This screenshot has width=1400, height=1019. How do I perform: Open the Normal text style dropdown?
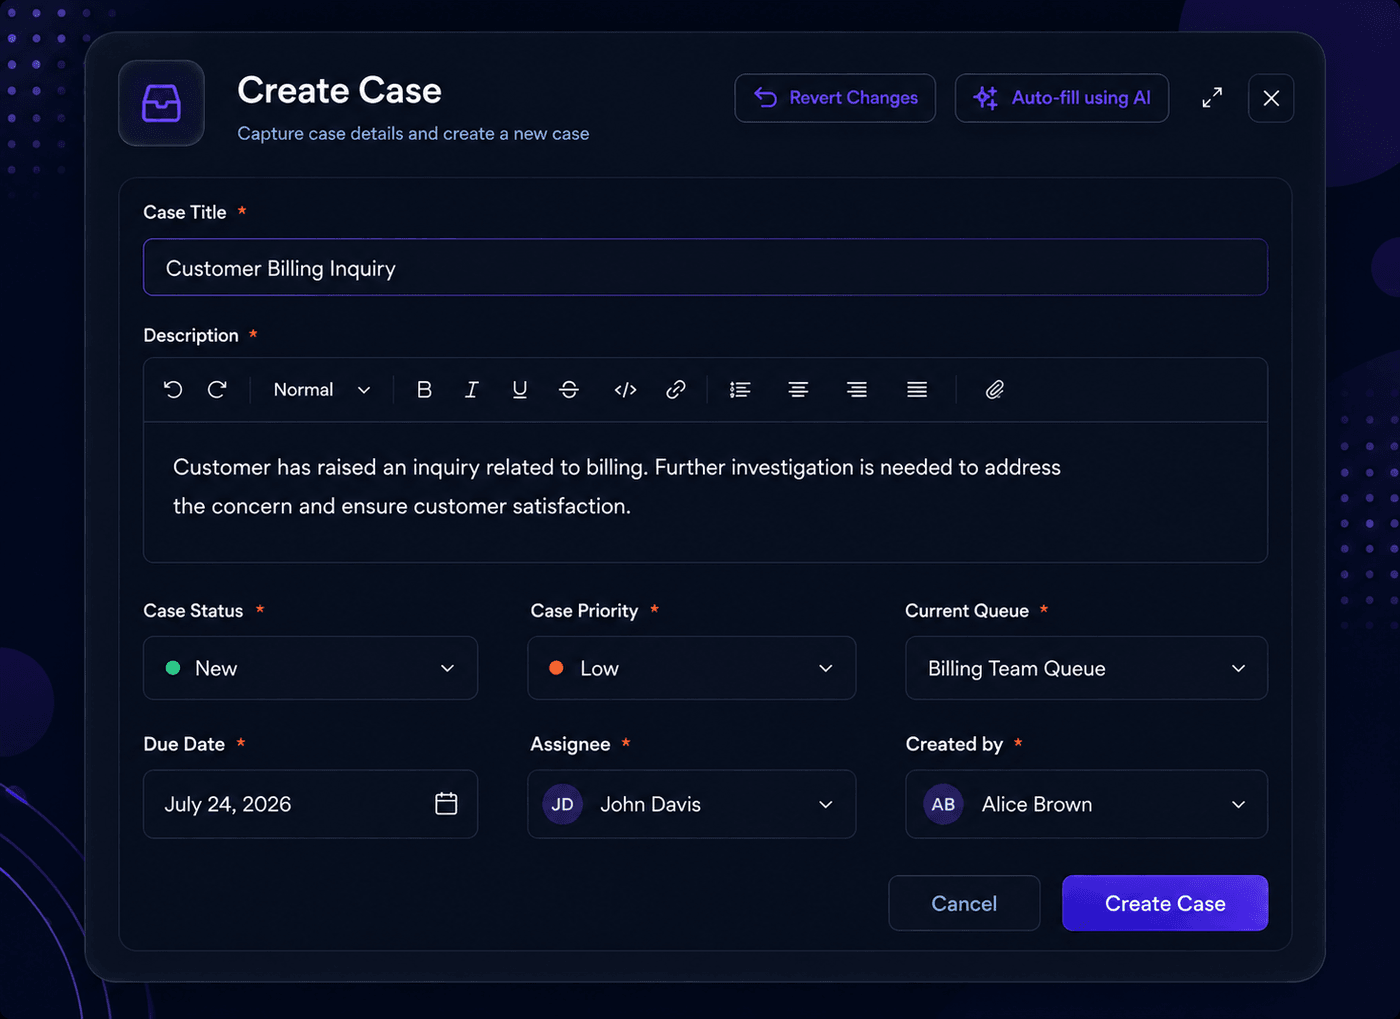pyautogui.click(x=322, y=390)
